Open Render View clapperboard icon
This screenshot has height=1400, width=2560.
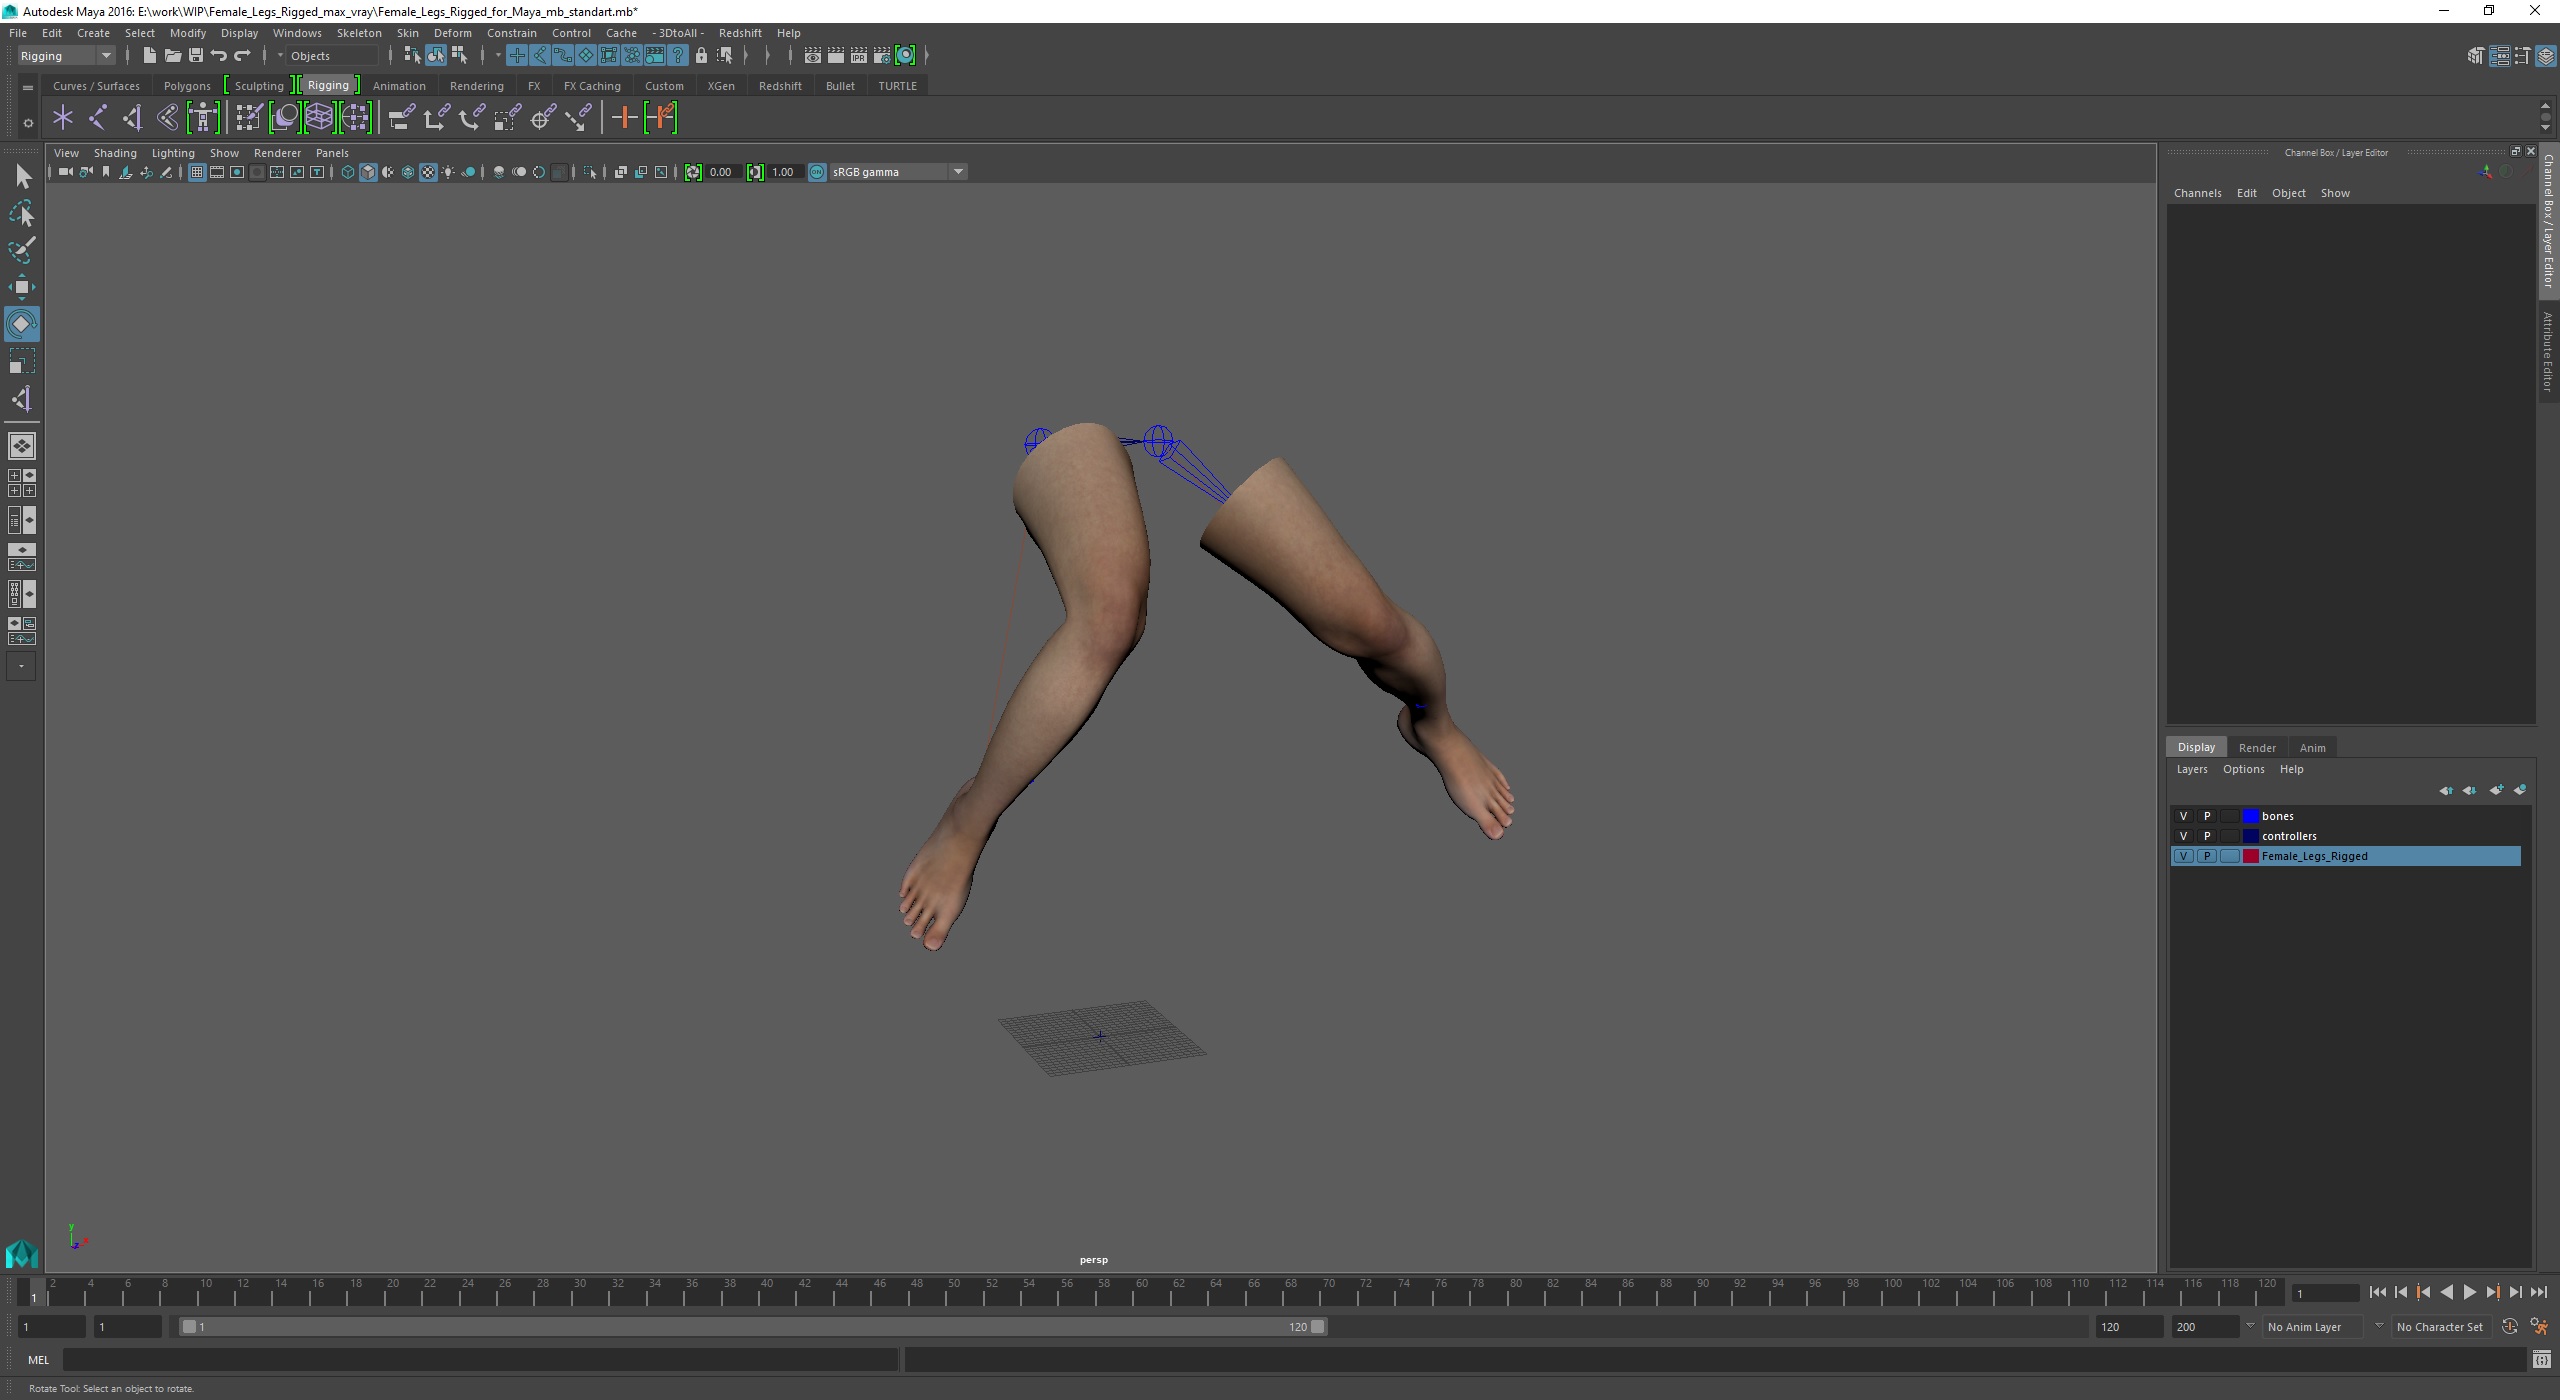point(813,55)
